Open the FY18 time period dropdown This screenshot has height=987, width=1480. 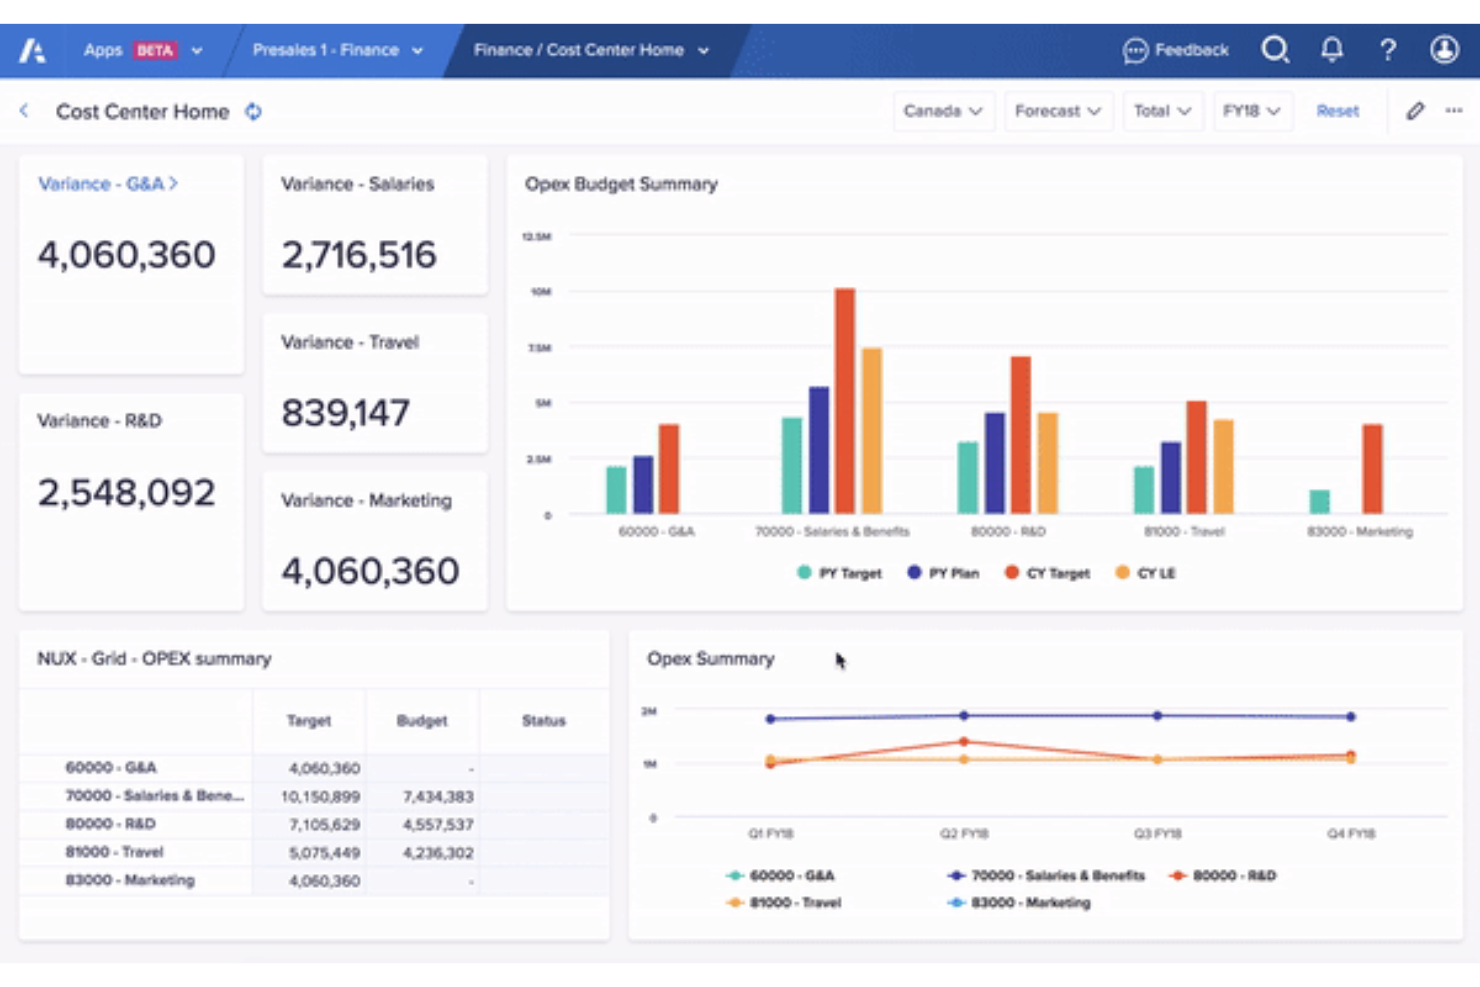tap(1252, 111)
